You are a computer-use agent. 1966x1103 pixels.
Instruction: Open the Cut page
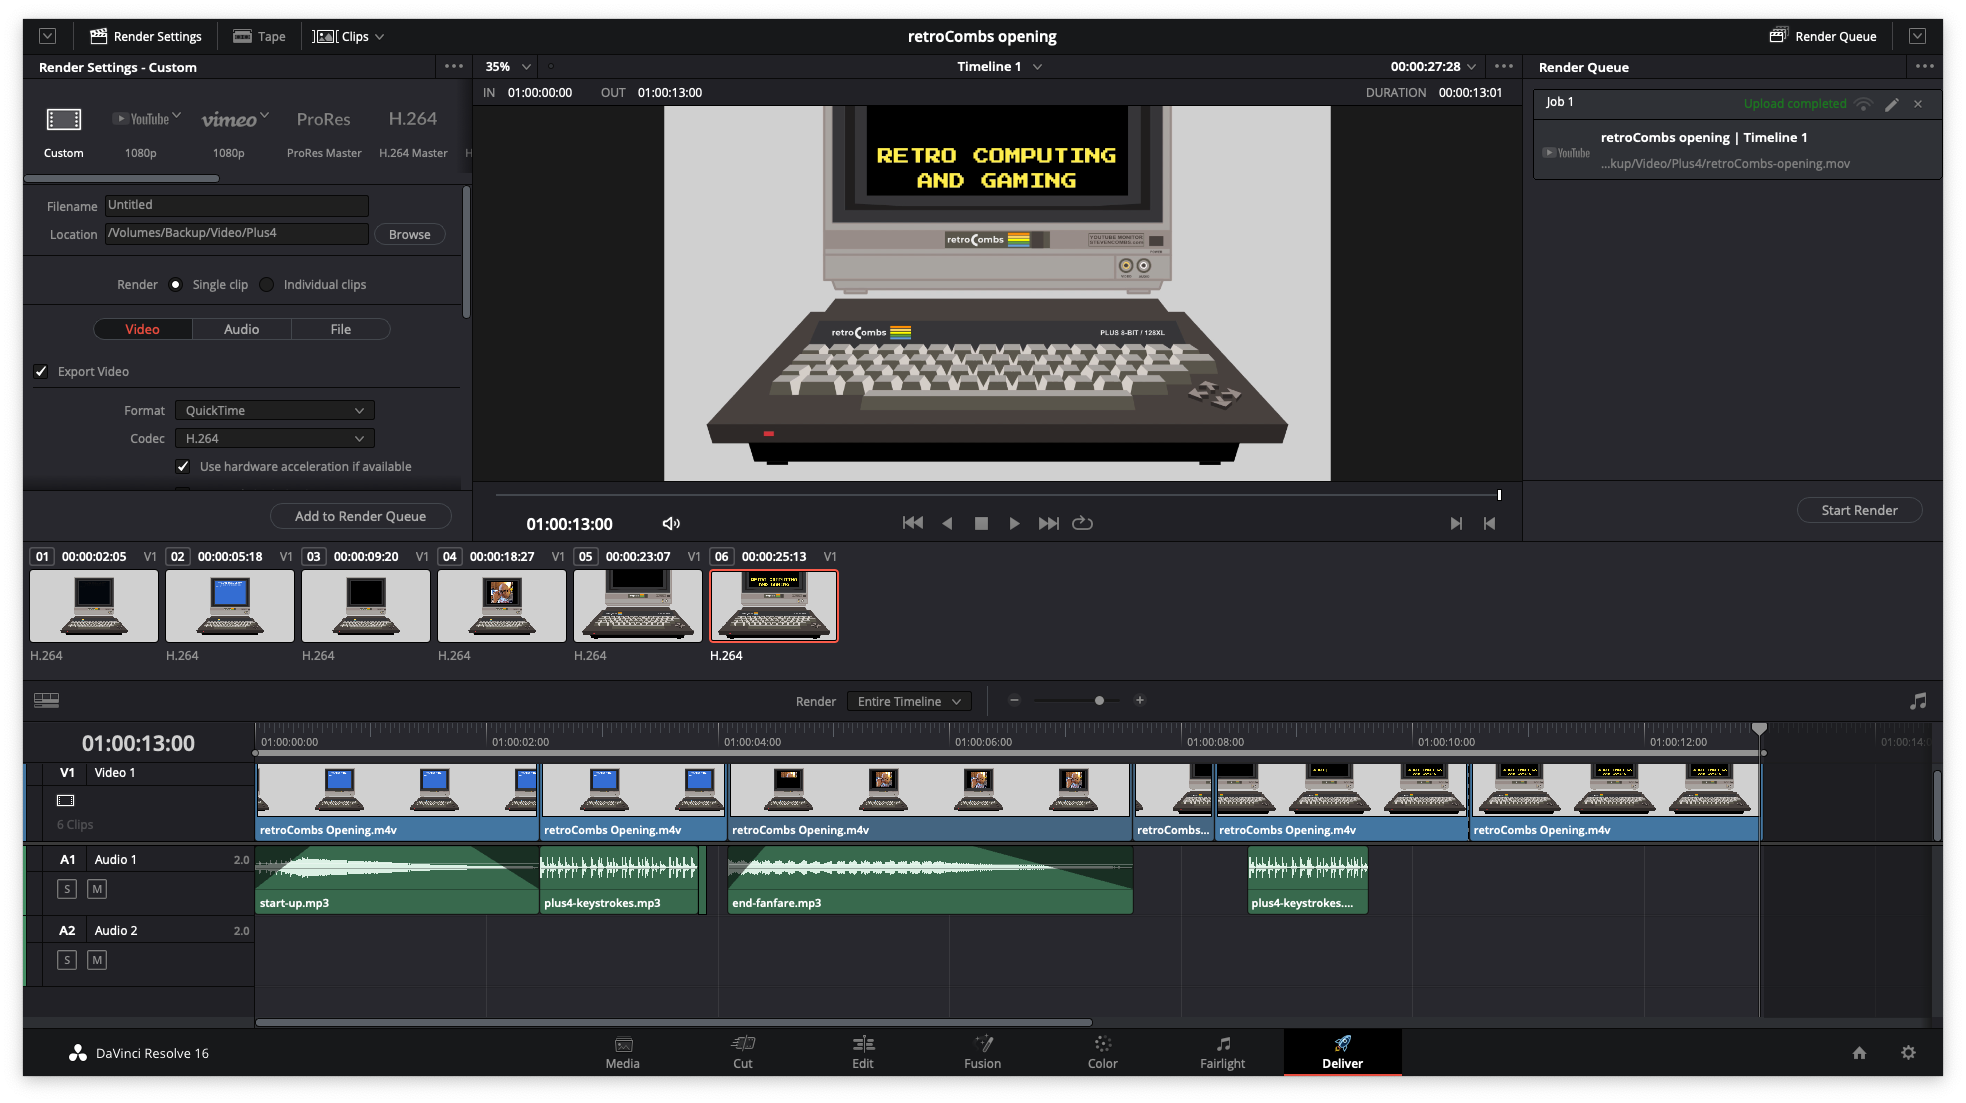(742, 1052)
